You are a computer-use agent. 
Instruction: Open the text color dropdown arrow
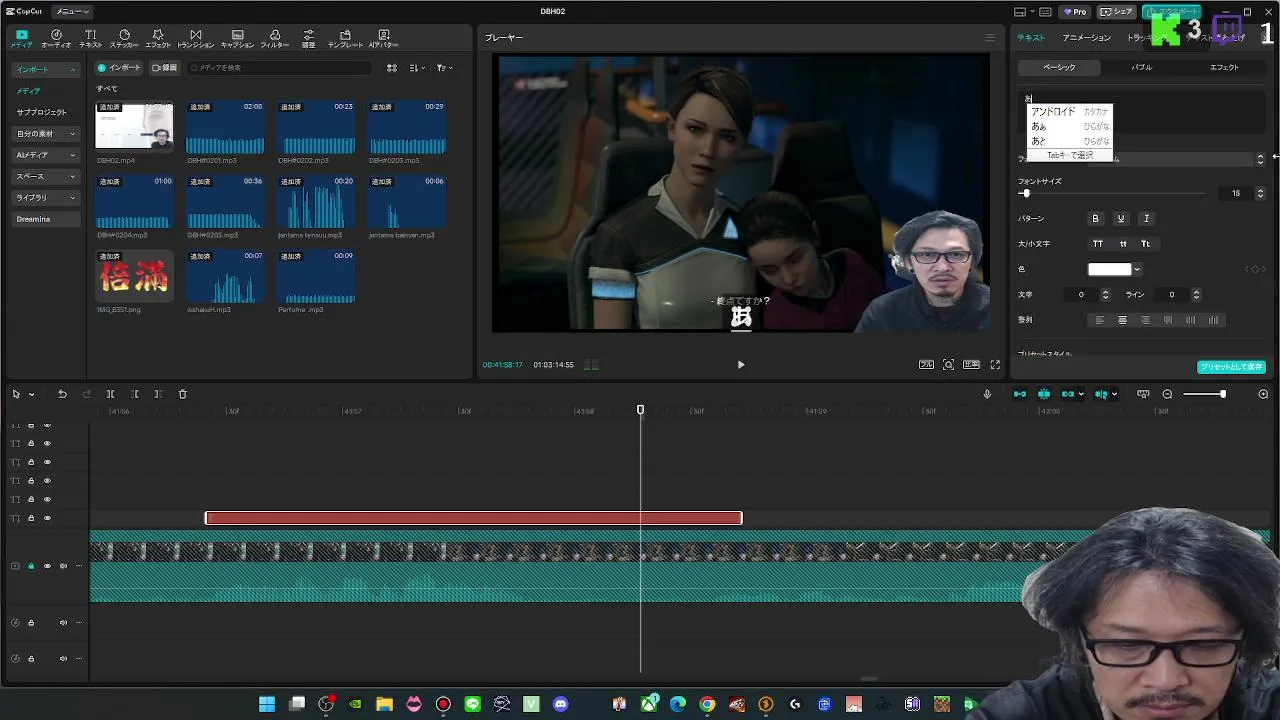coord(1137,269)
